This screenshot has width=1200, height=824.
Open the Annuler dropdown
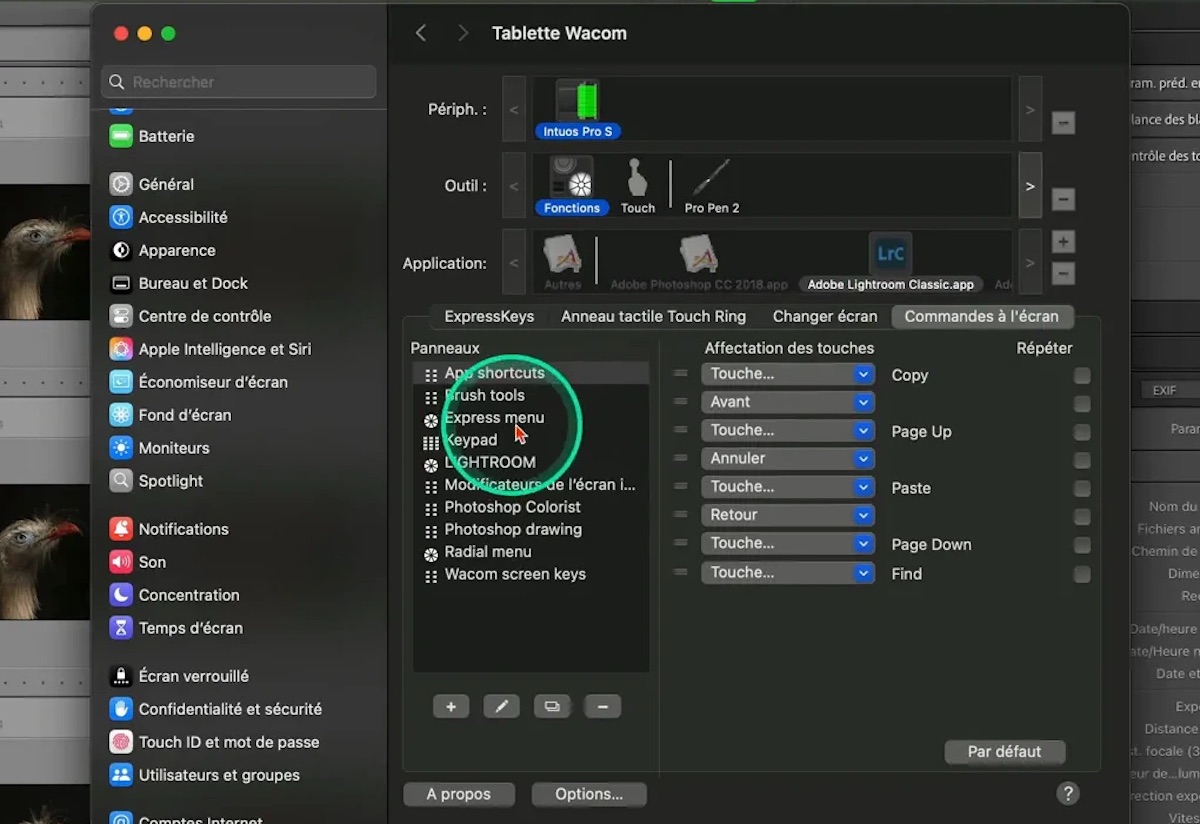tap(788, 459)
